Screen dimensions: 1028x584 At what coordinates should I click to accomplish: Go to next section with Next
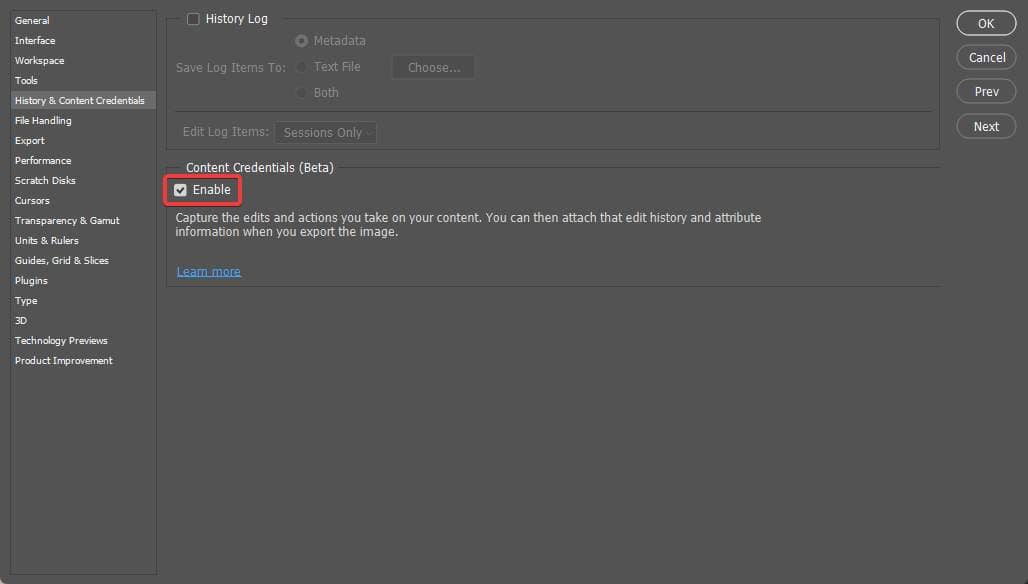(986, 127)
